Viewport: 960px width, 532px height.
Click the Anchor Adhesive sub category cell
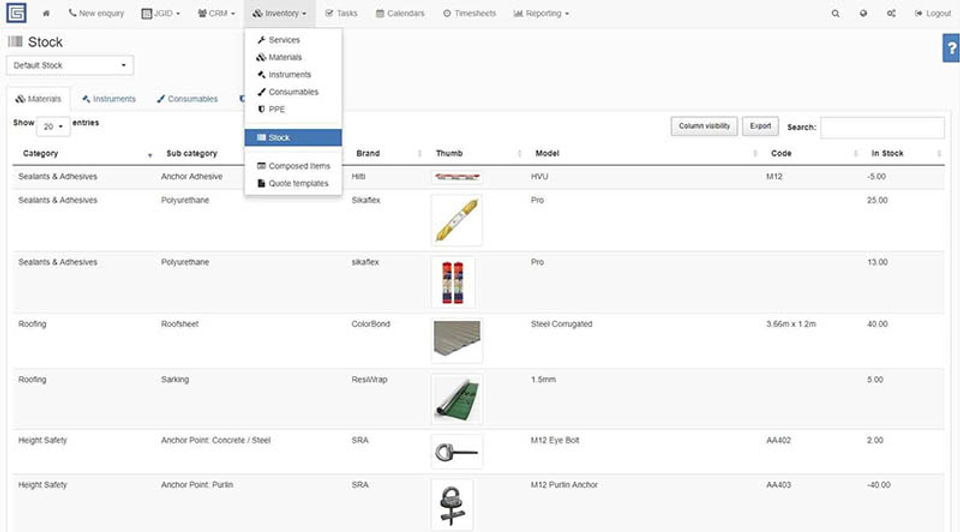[x=192, y=176]
